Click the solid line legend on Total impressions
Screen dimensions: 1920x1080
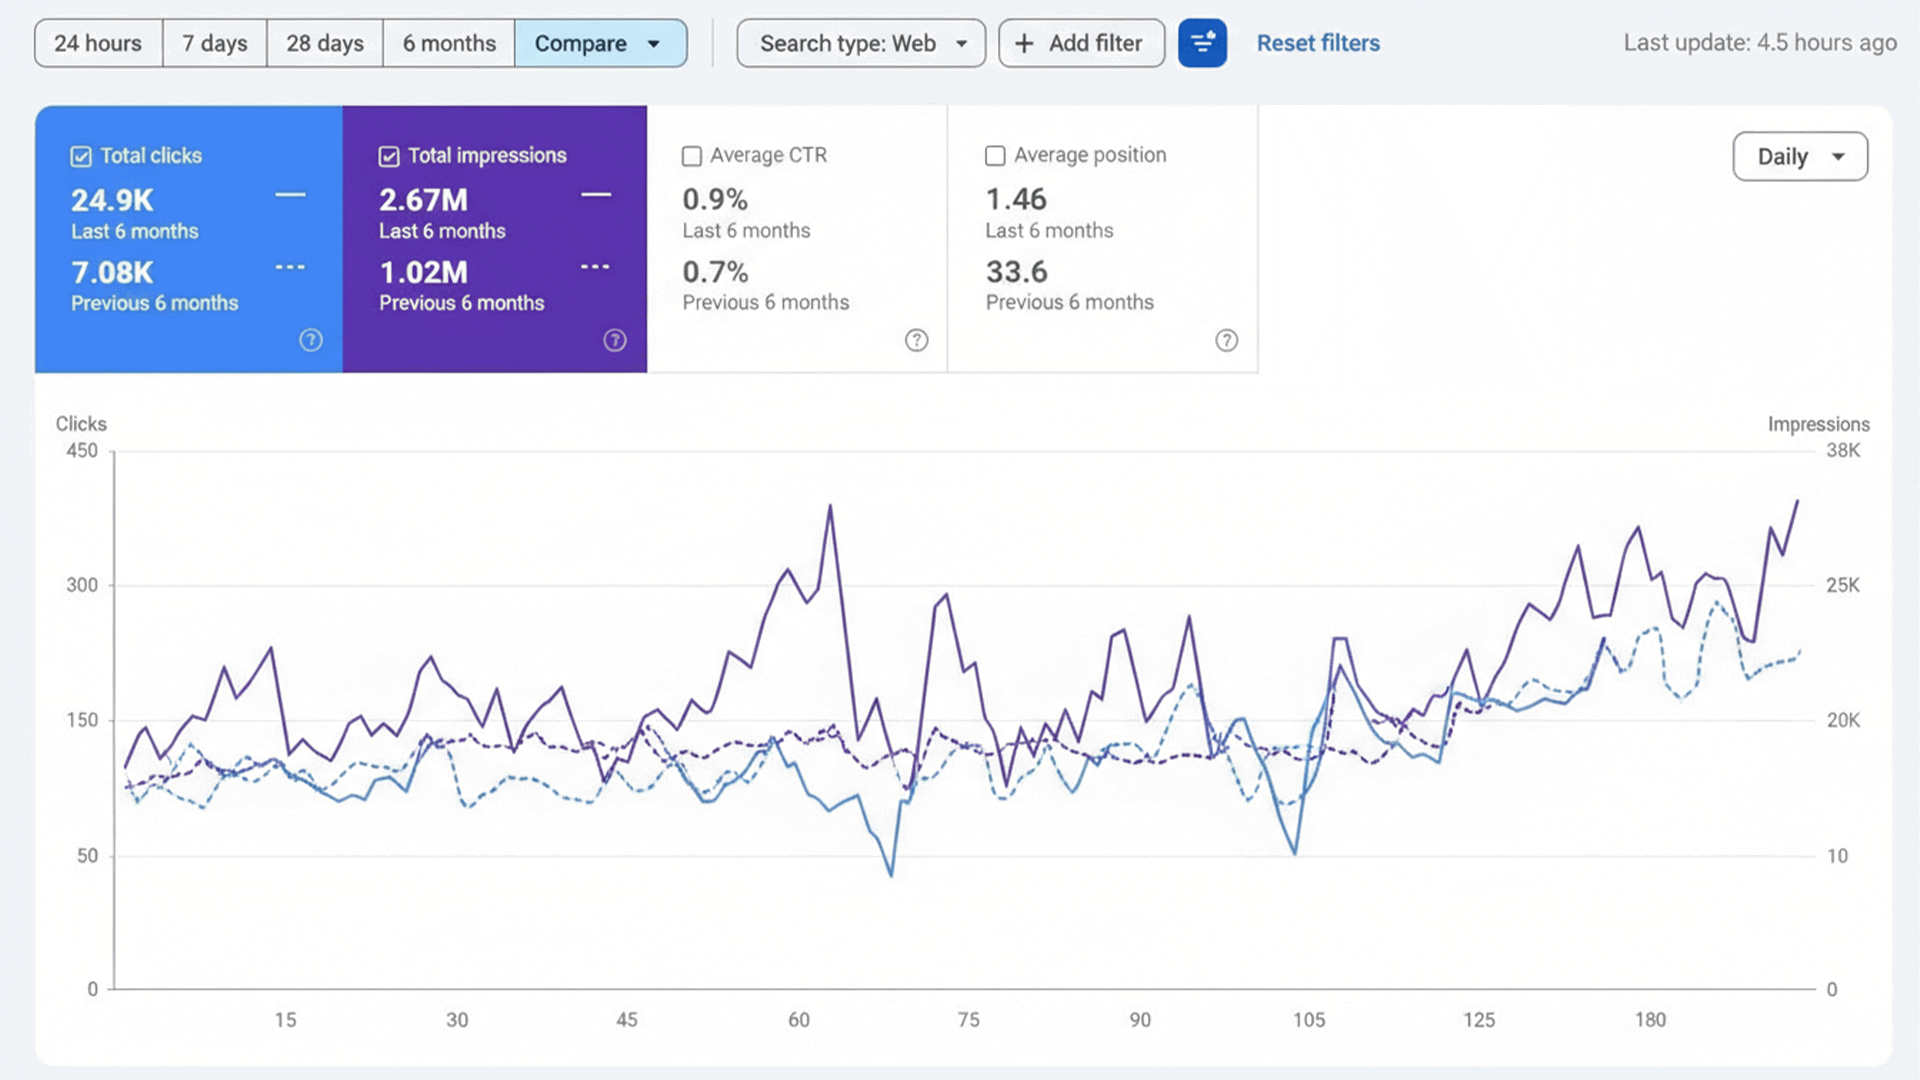596,195
